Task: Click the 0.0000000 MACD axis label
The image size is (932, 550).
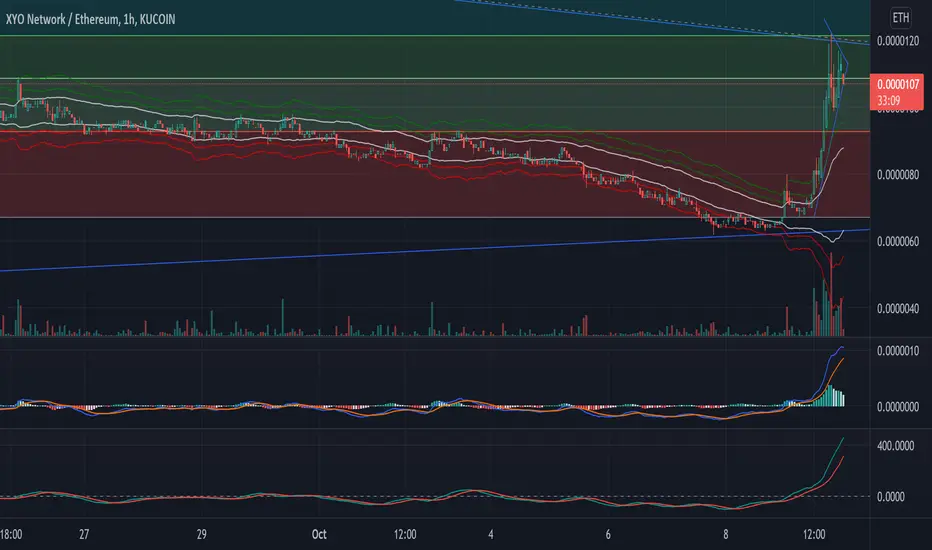Action: [898, 407]
